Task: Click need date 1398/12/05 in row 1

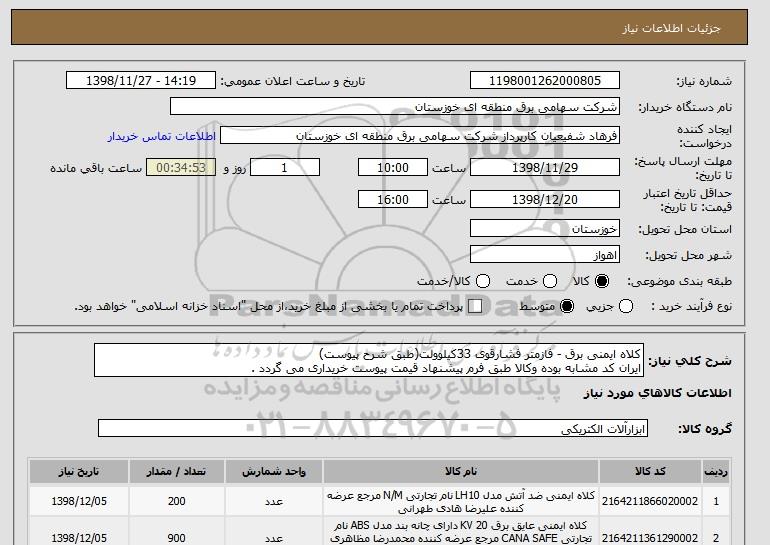Action: pyautogui.click(x=79, y=501)
